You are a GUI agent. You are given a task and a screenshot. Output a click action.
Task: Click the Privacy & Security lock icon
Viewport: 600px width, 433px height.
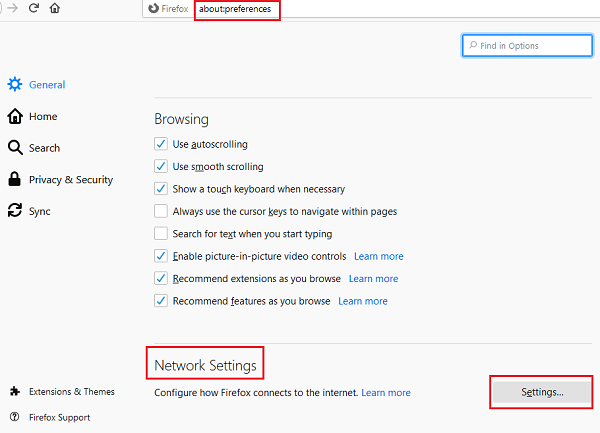tap(15, 180)
